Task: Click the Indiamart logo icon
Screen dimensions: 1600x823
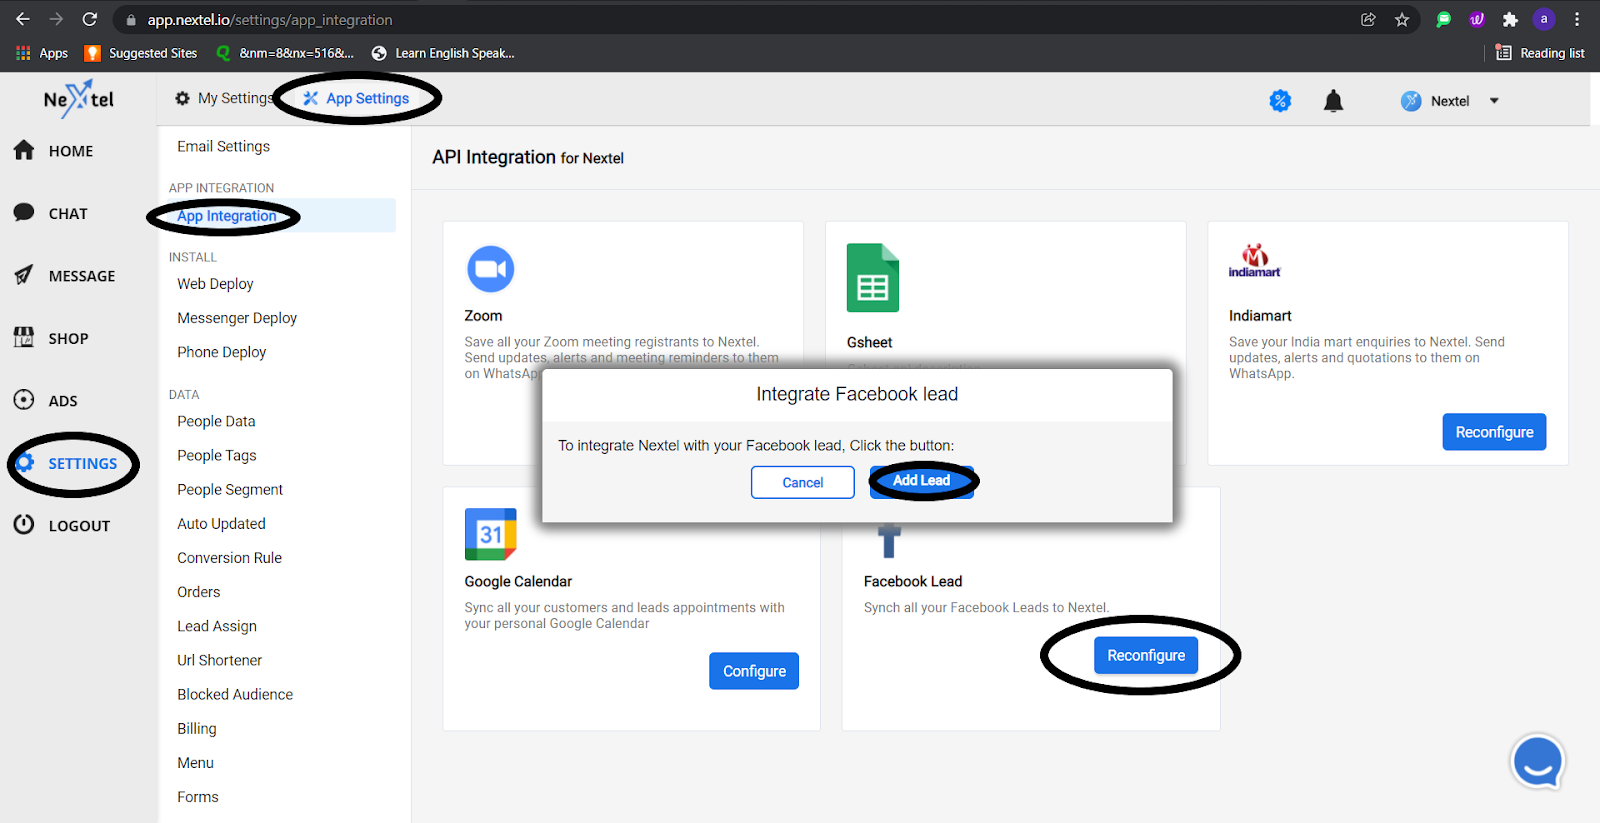Action: [x=1254, y=260]
